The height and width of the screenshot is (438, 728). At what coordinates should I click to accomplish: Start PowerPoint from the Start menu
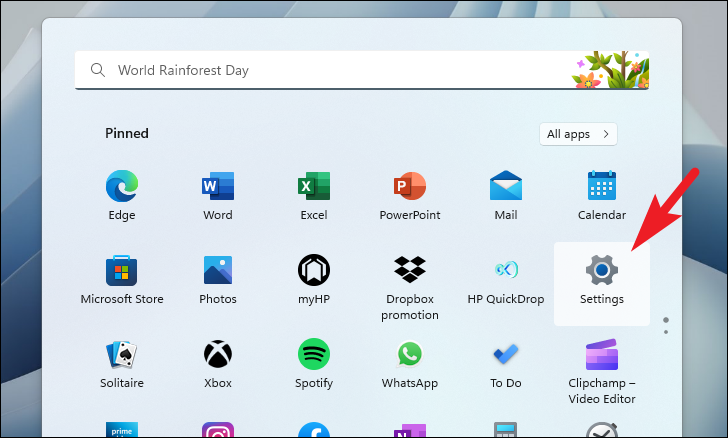pos(410,196)
